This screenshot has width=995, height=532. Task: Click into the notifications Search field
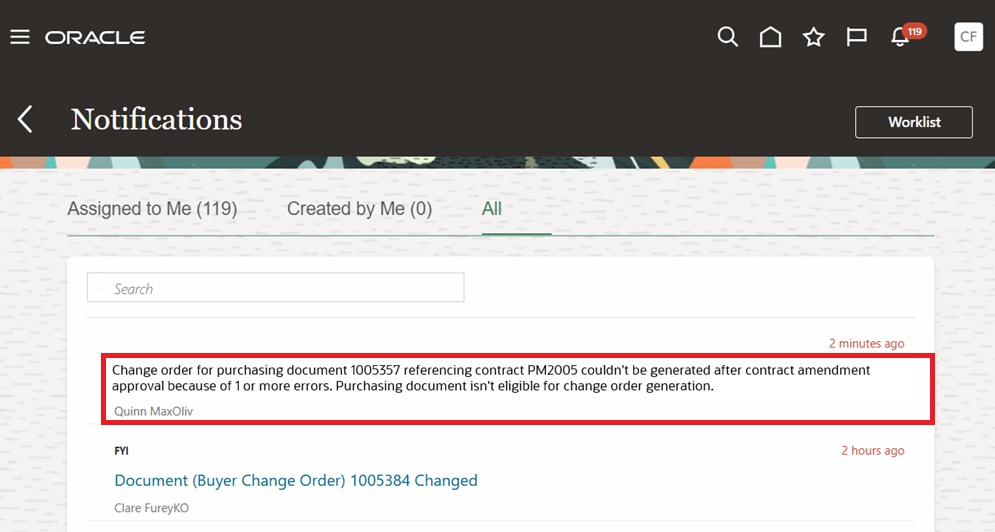[275, 288]
